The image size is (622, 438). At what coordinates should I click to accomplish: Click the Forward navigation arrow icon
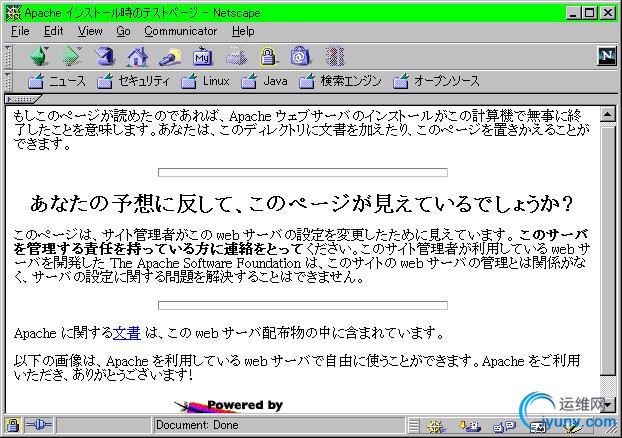[72, 56]
